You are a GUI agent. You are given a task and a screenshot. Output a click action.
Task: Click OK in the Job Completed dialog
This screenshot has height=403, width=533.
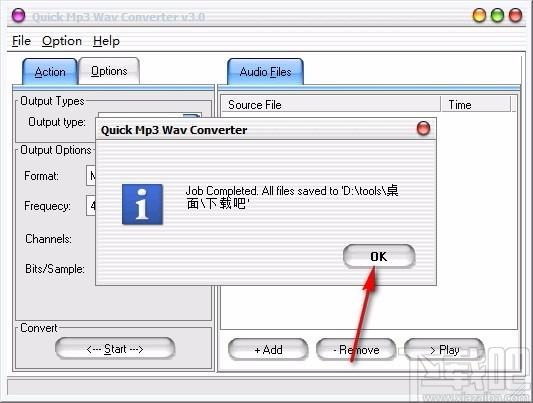tap(379, 256)
